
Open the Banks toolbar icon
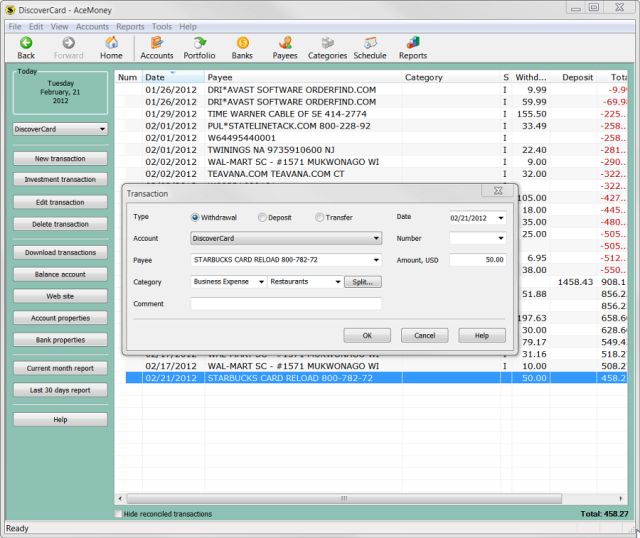tap(242, 43)
